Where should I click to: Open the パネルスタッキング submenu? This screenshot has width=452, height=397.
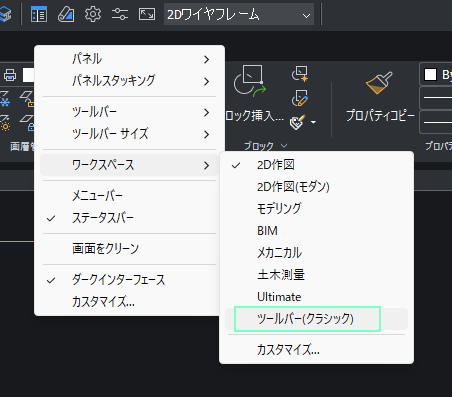tap(129, 81)
